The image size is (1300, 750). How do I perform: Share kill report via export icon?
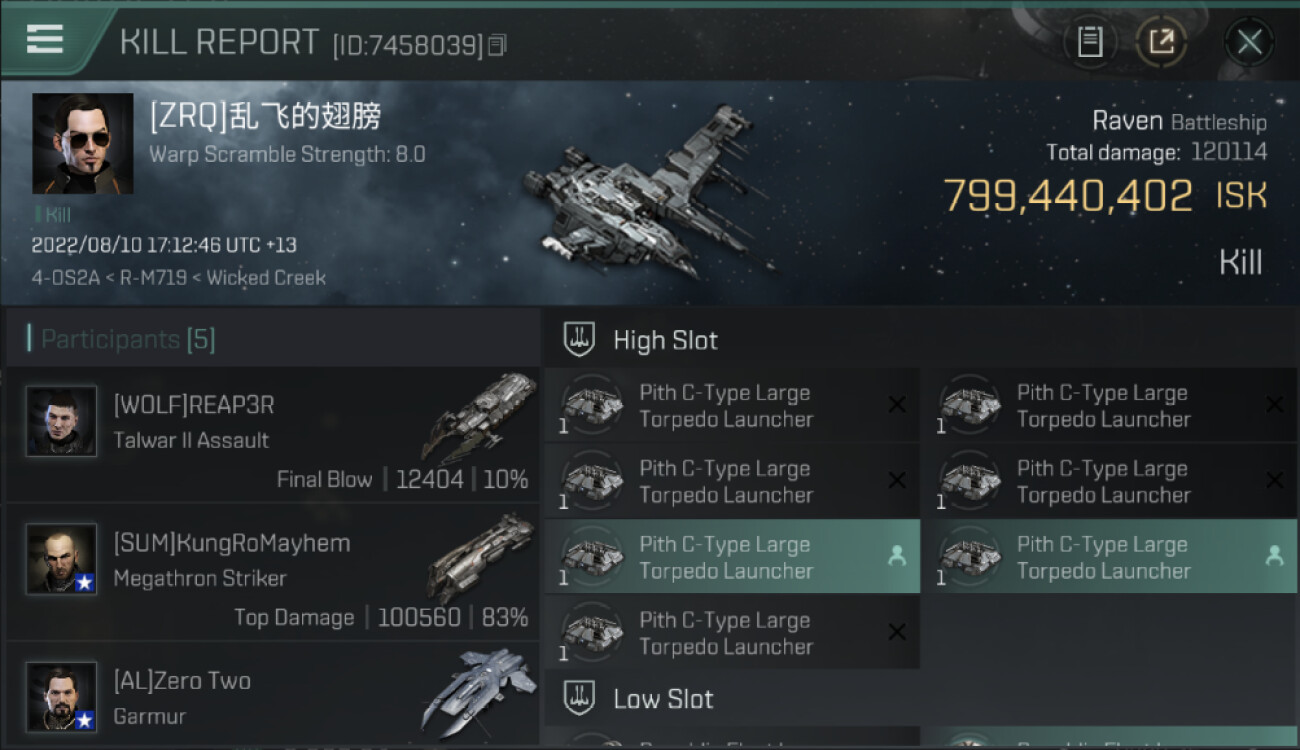1161,42
